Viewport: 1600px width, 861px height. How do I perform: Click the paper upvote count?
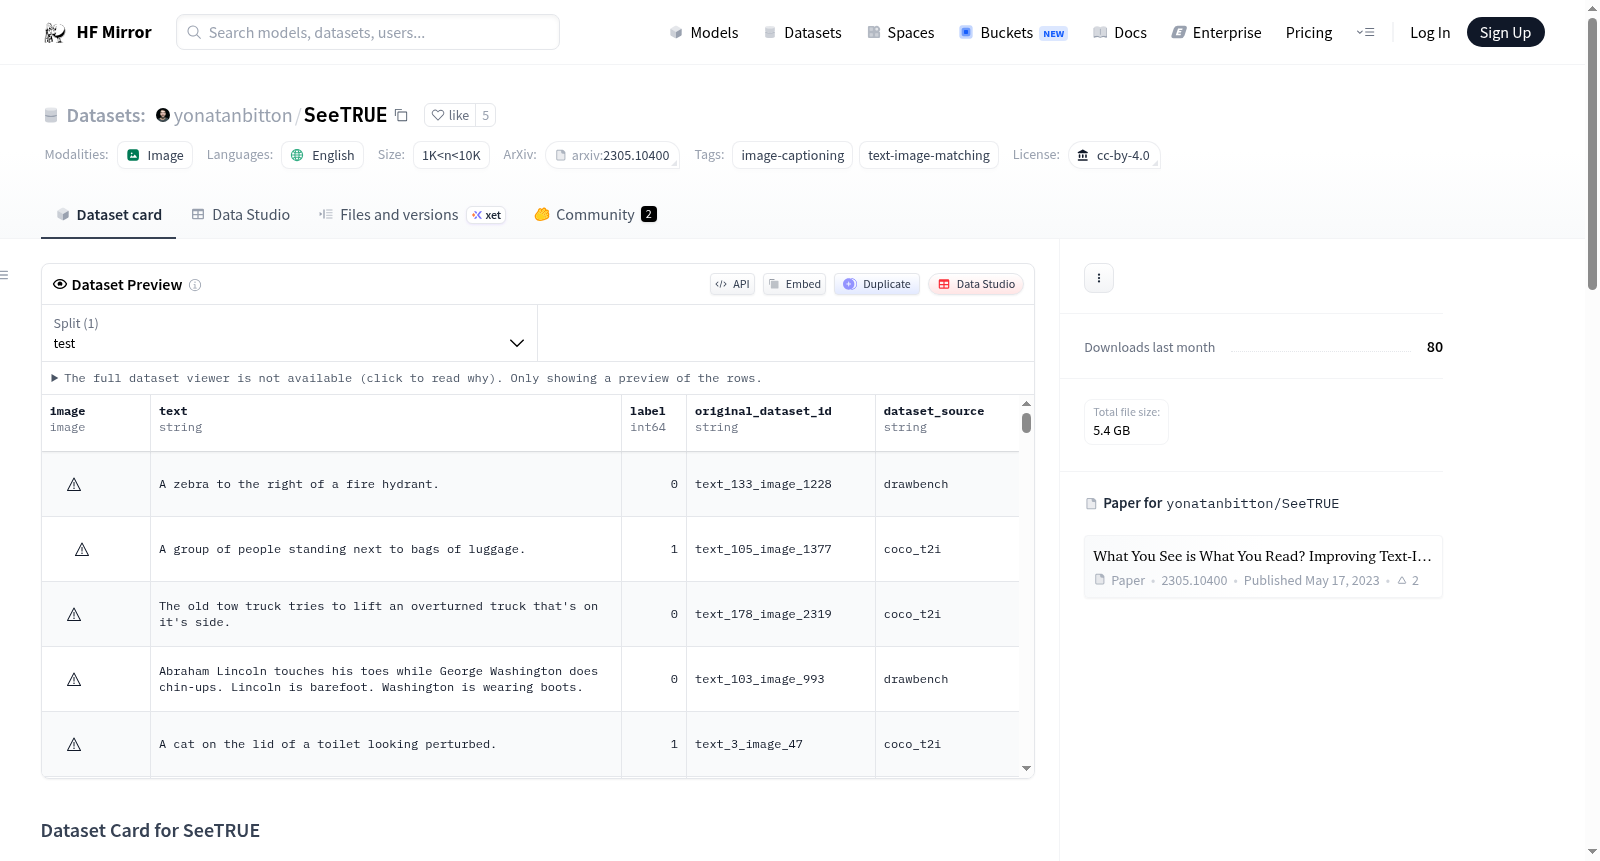tap(1408, 580)
